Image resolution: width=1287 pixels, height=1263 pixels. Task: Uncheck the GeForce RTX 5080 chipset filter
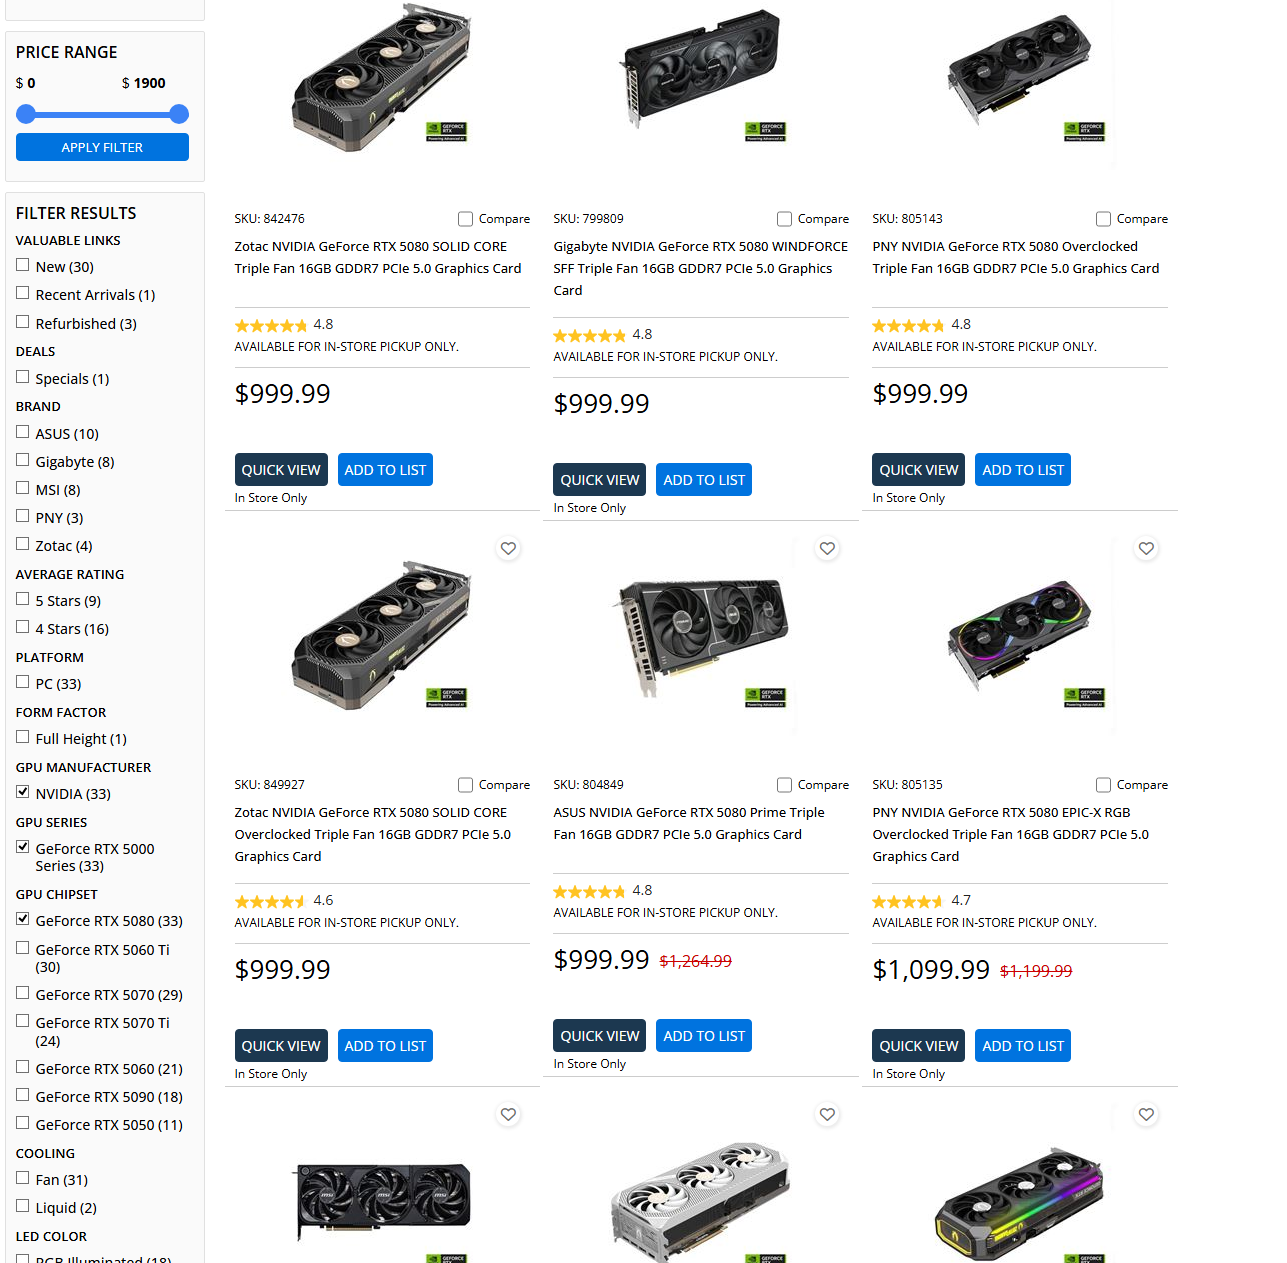point(23,919)
